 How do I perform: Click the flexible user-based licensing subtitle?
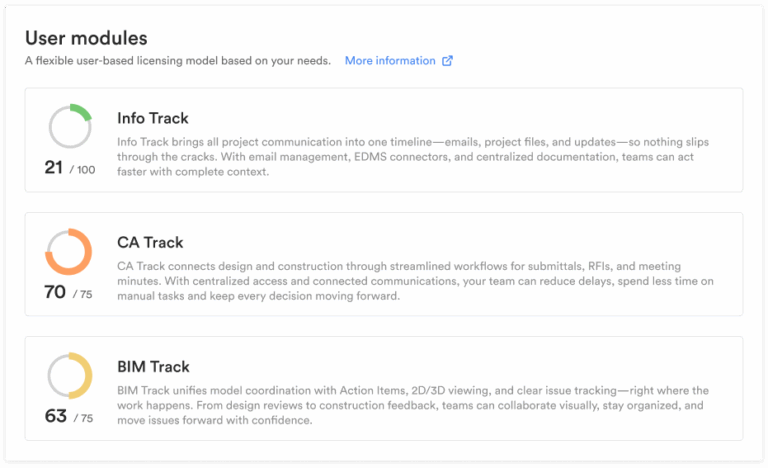click(178, 61)
